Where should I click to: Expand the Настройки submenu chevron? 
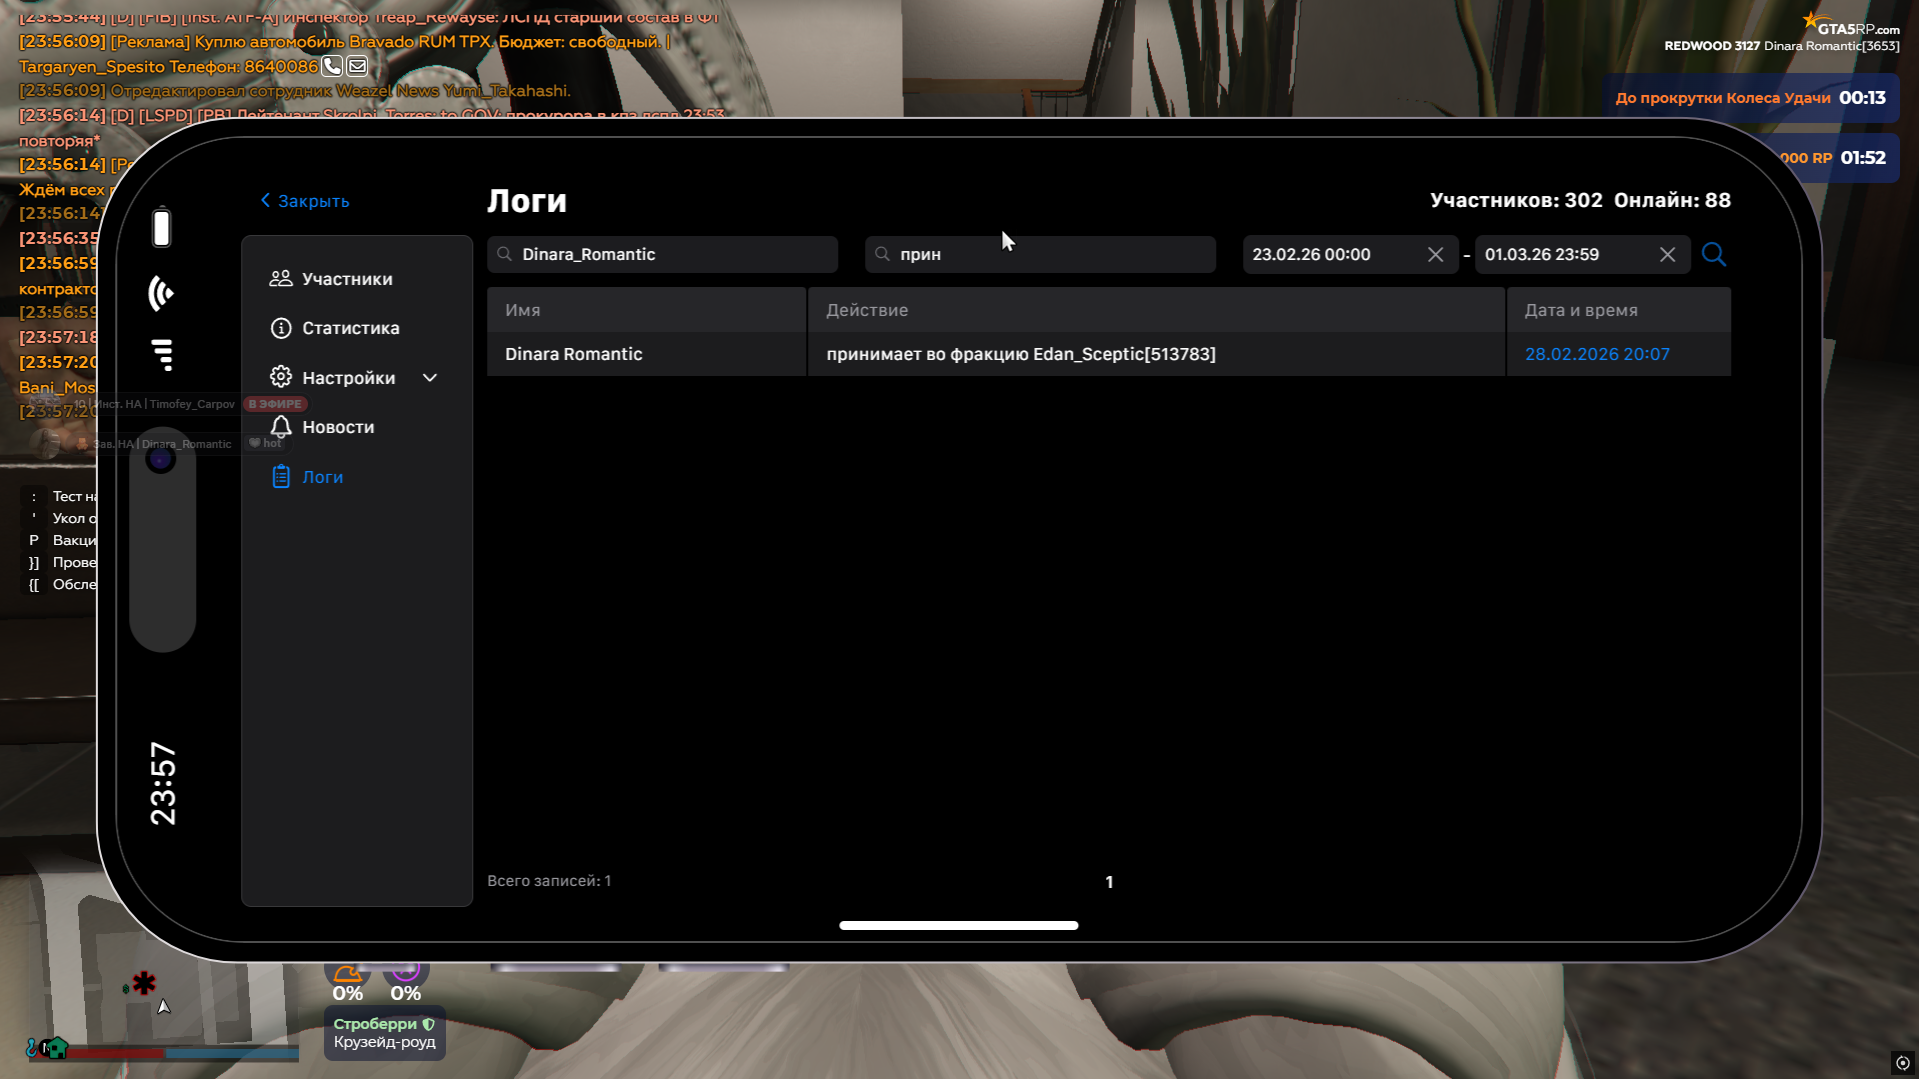coord(430,378)
